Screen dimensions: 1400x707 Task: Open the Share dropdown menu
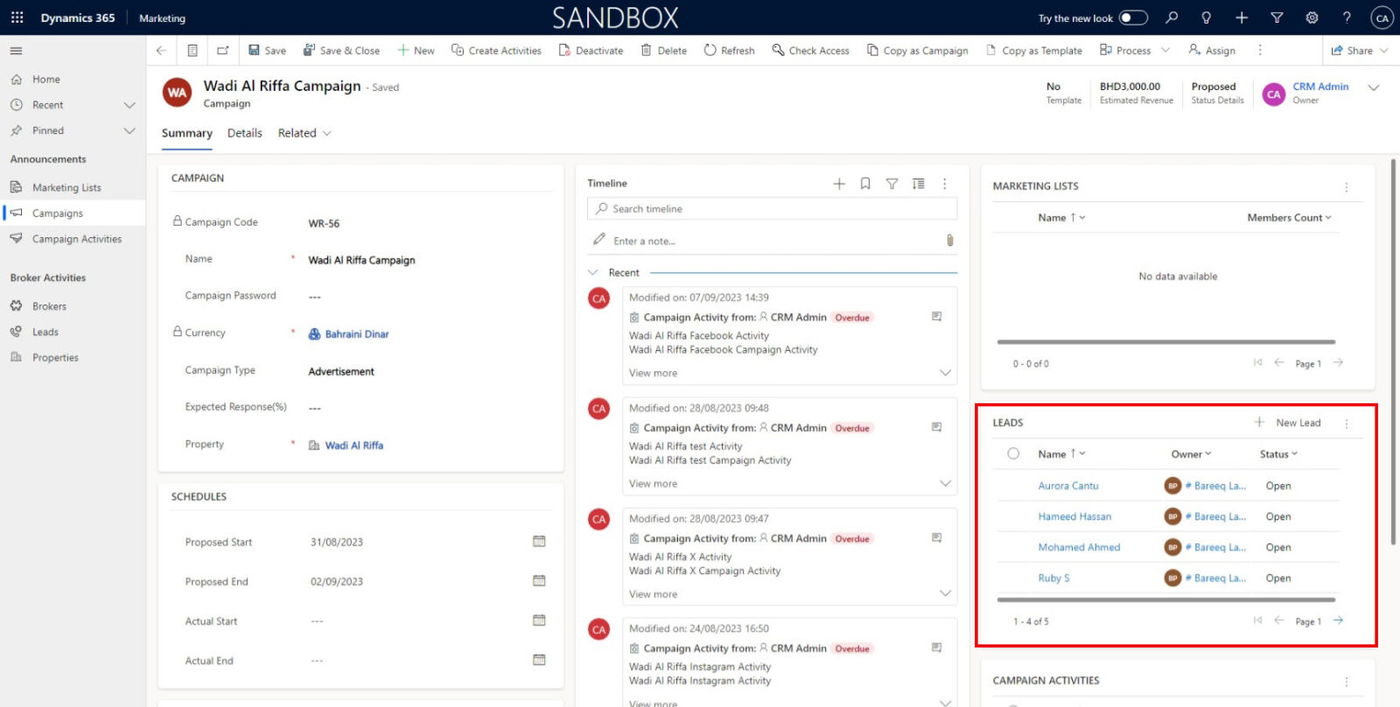1359,50
